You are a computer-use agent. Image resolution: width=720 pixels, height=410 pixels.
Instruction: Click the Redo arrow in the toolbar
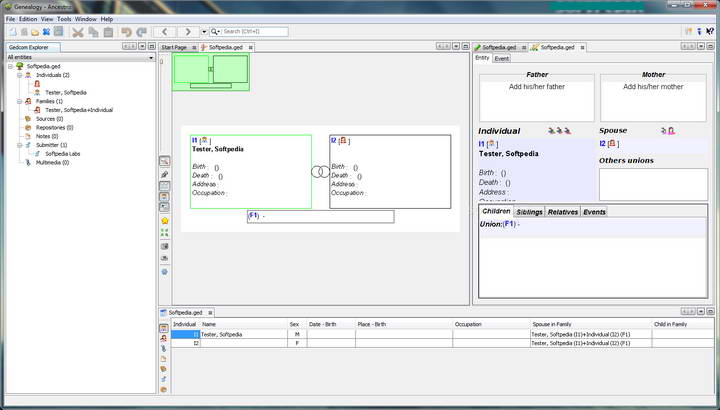[x=141, y=32]
